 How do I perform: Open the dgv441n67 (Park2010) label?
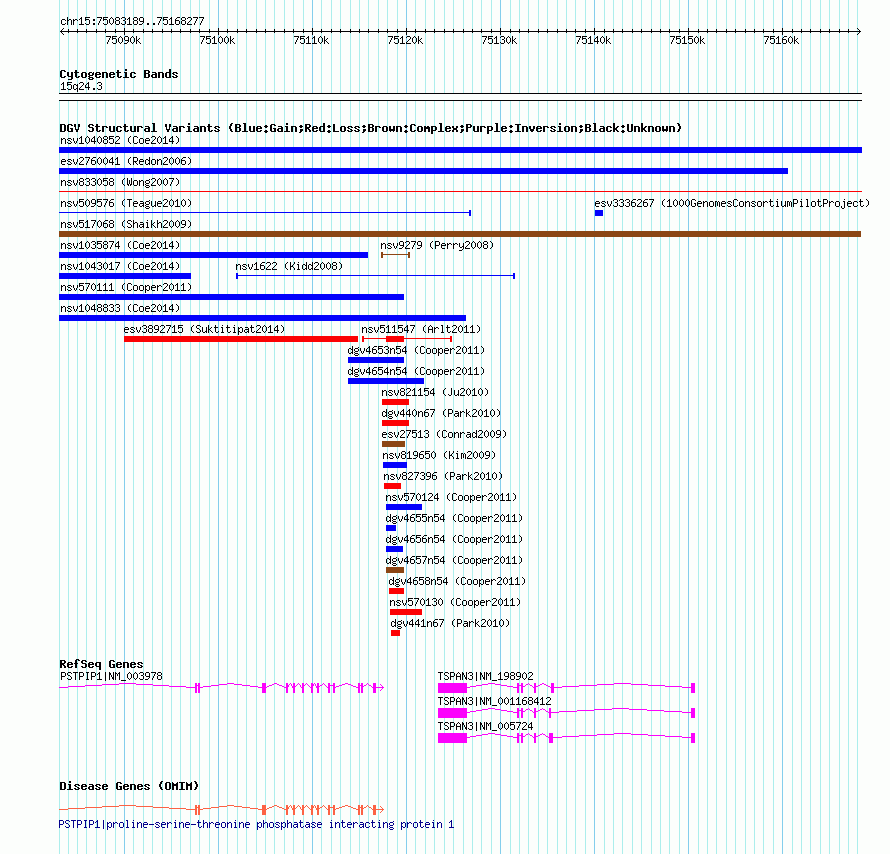click(x=450, y=623)
